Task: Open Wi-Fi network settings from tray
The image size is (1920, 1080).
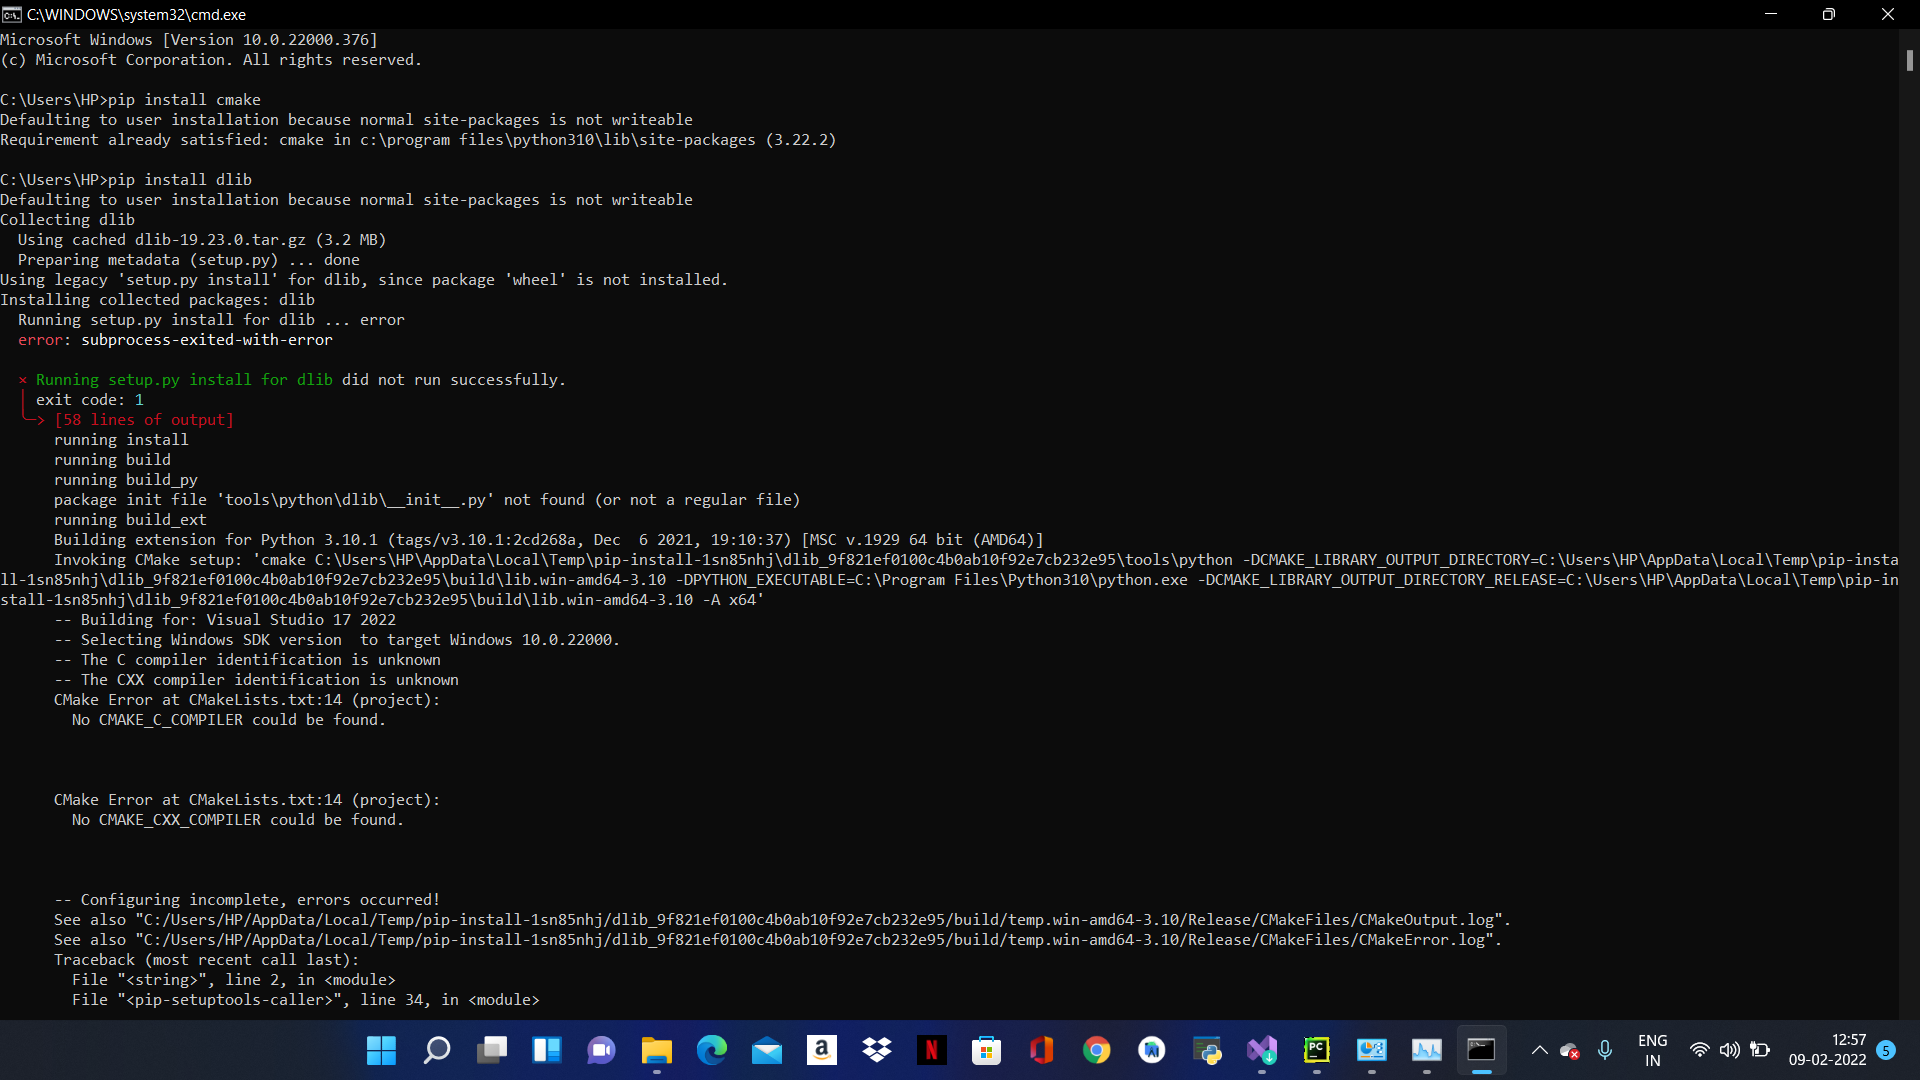Action: [1698, 1050]
